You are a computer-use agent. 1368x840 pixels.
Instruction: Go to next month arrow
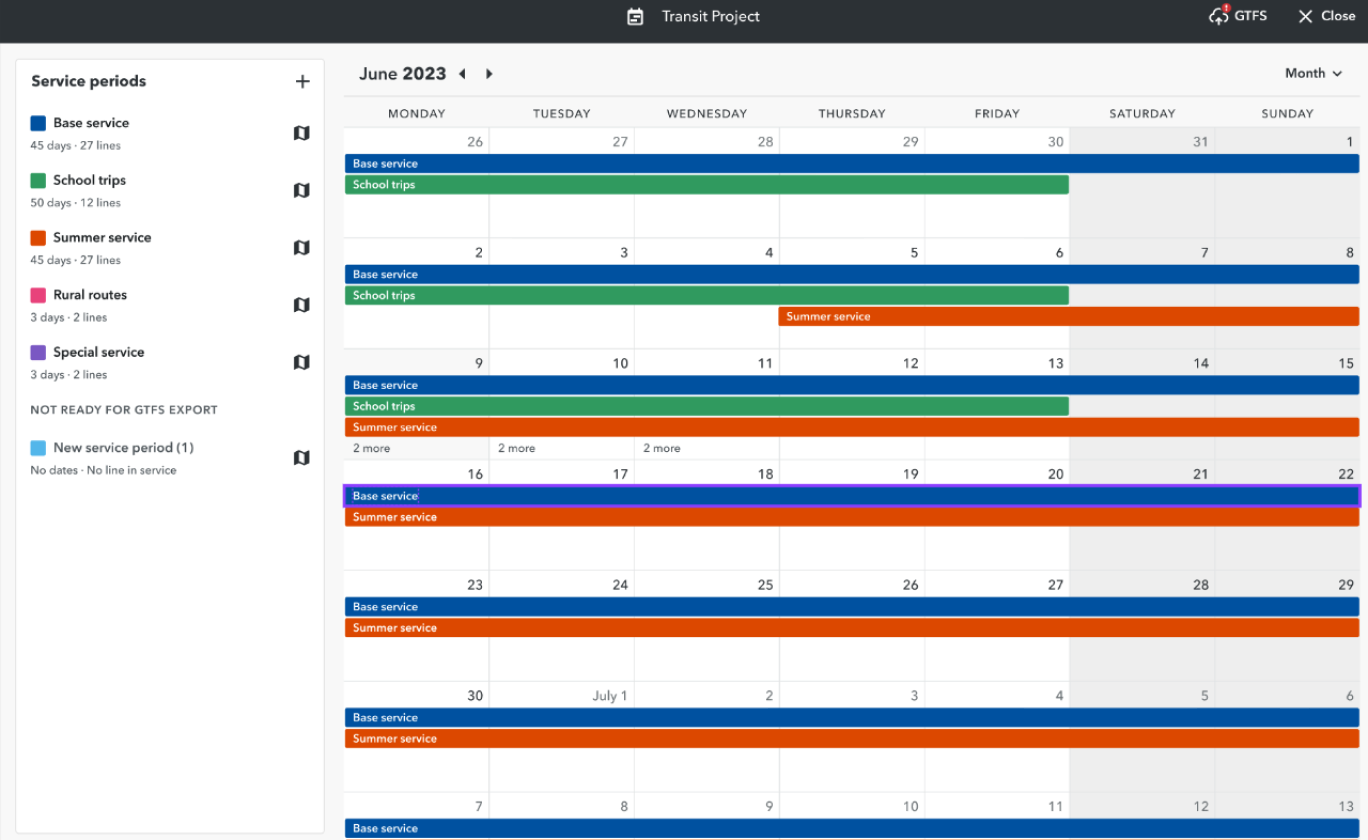(489, 74)
